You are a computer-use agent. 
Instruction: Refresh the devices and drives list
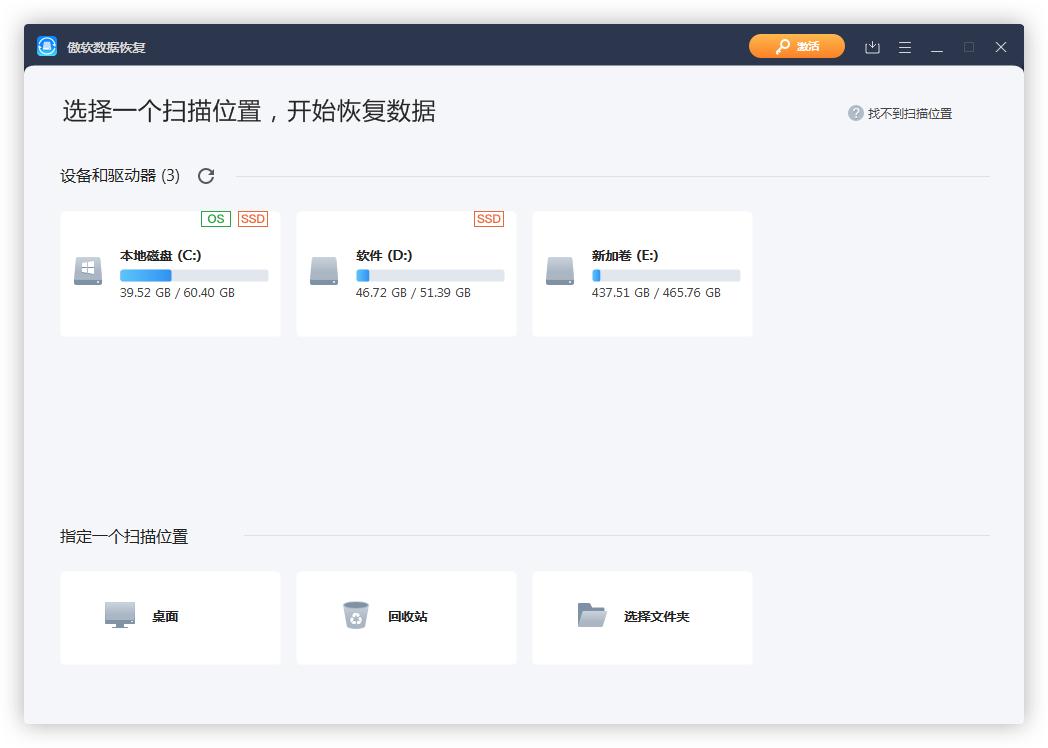point(206,175)
